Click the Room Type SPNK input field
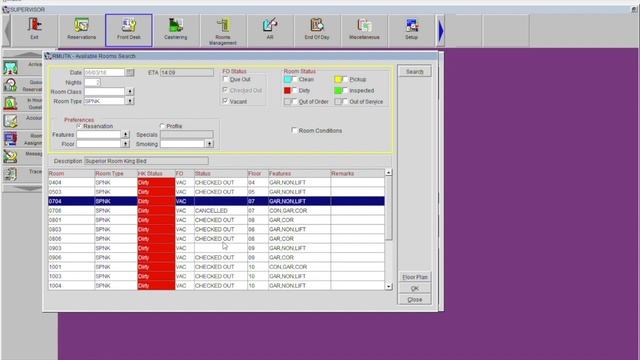The height and width of the screenshot is (360, 640). click(x=104, y=101)
